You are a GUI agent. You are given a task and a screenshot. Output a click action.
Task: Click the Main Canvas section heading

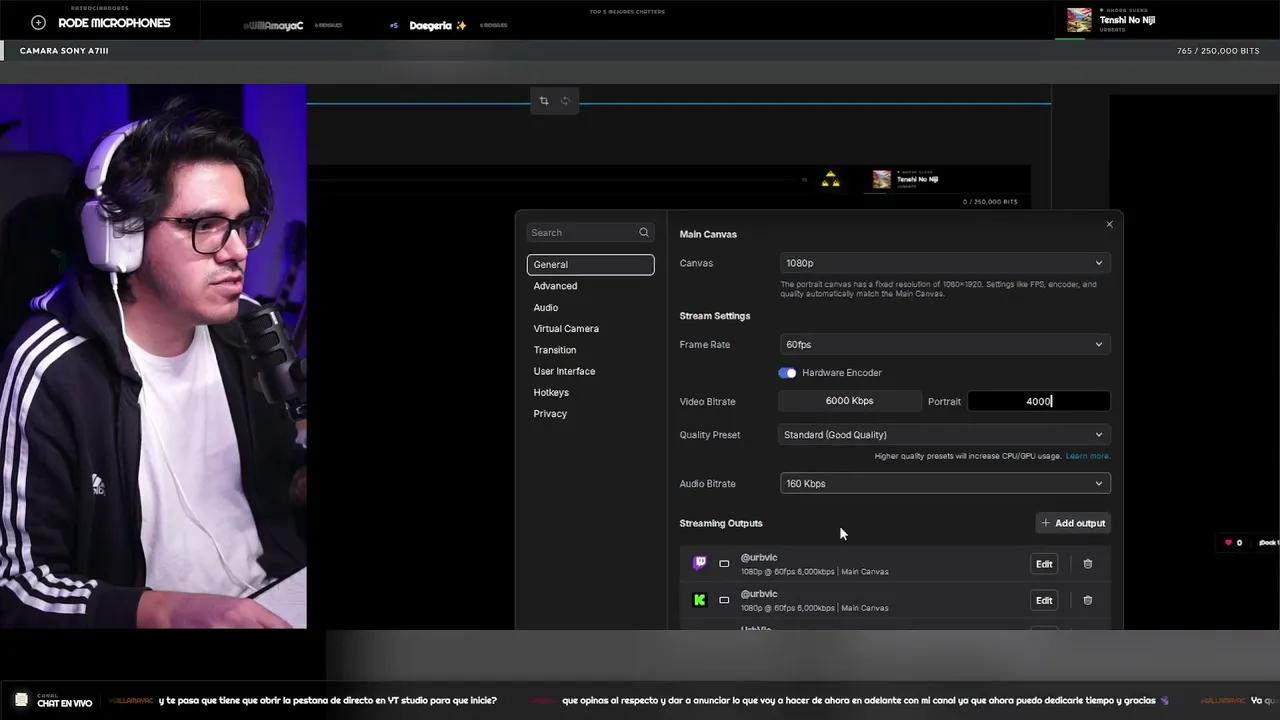pyautogui.click(x=708, y=234)
